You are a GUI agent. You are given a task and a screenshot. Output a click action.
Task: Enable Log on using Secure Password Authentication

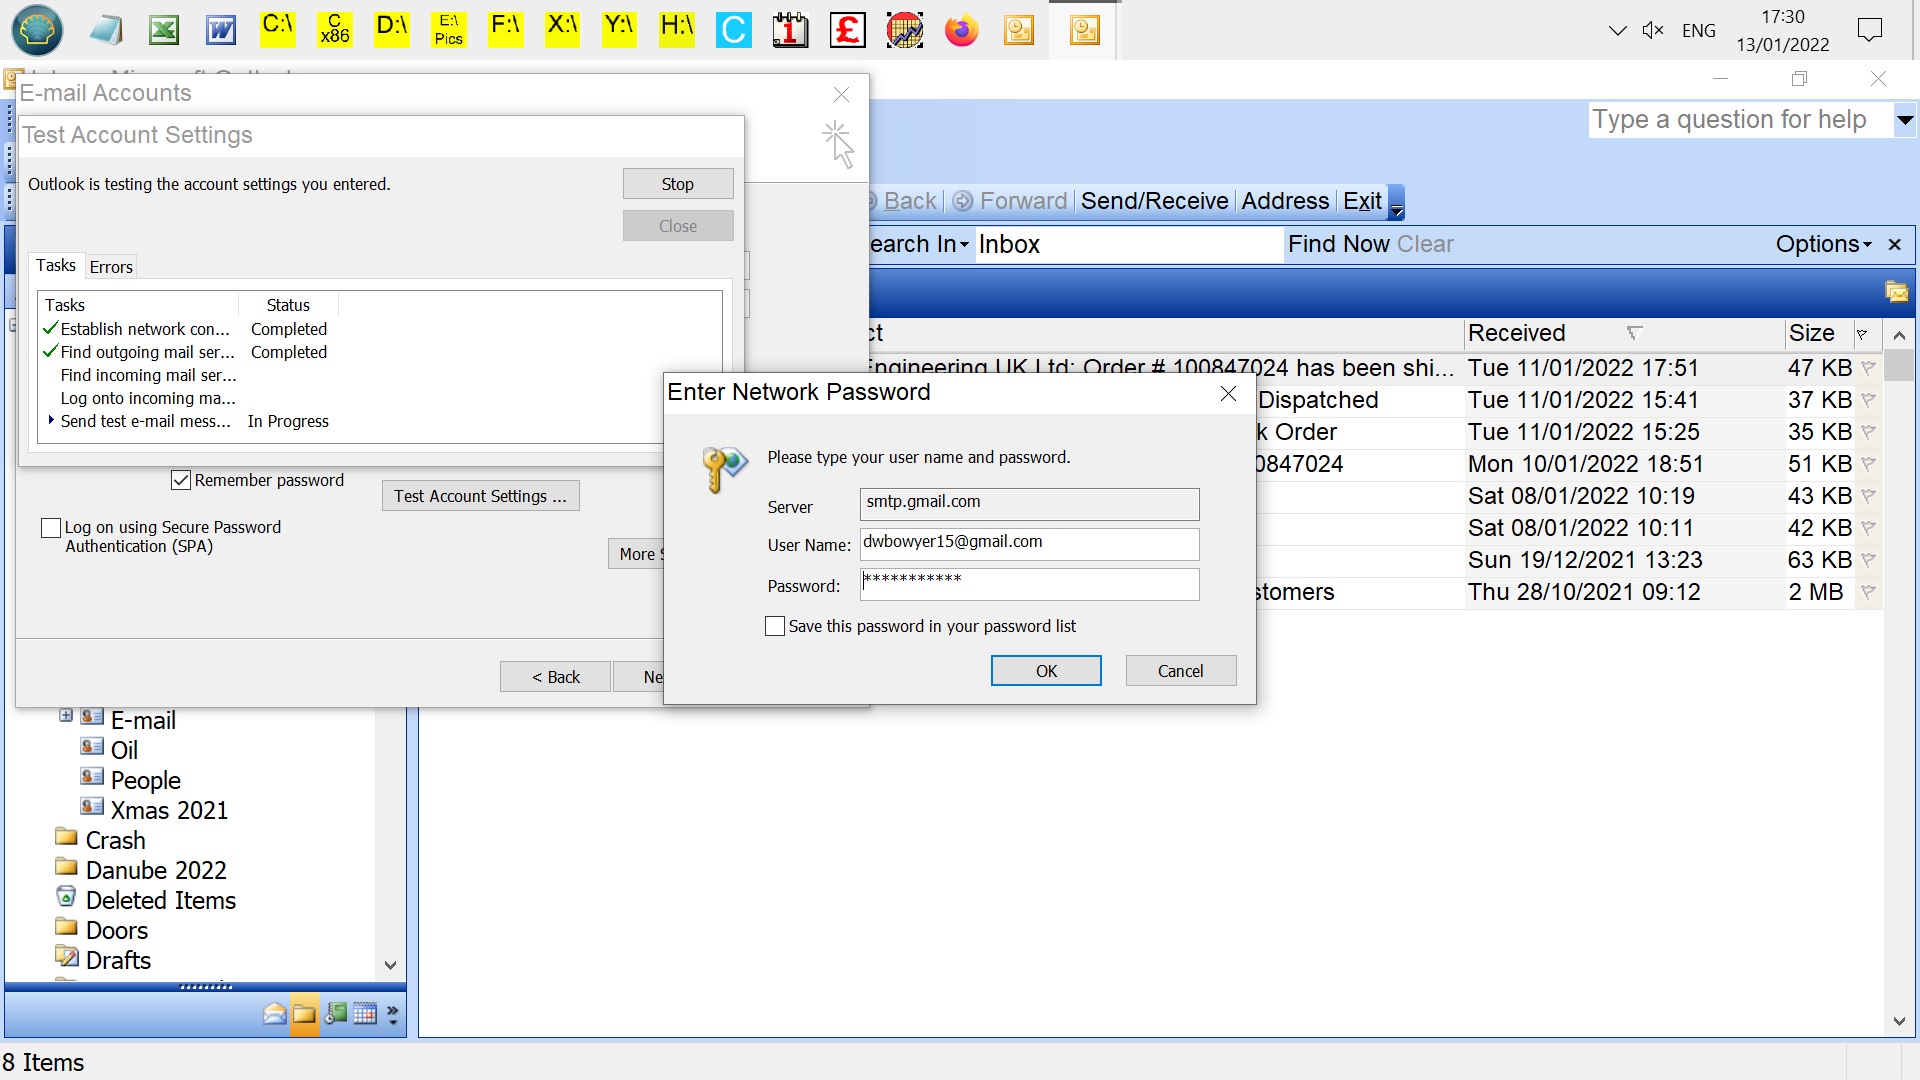pyautogui.click(x=51, y=527)
